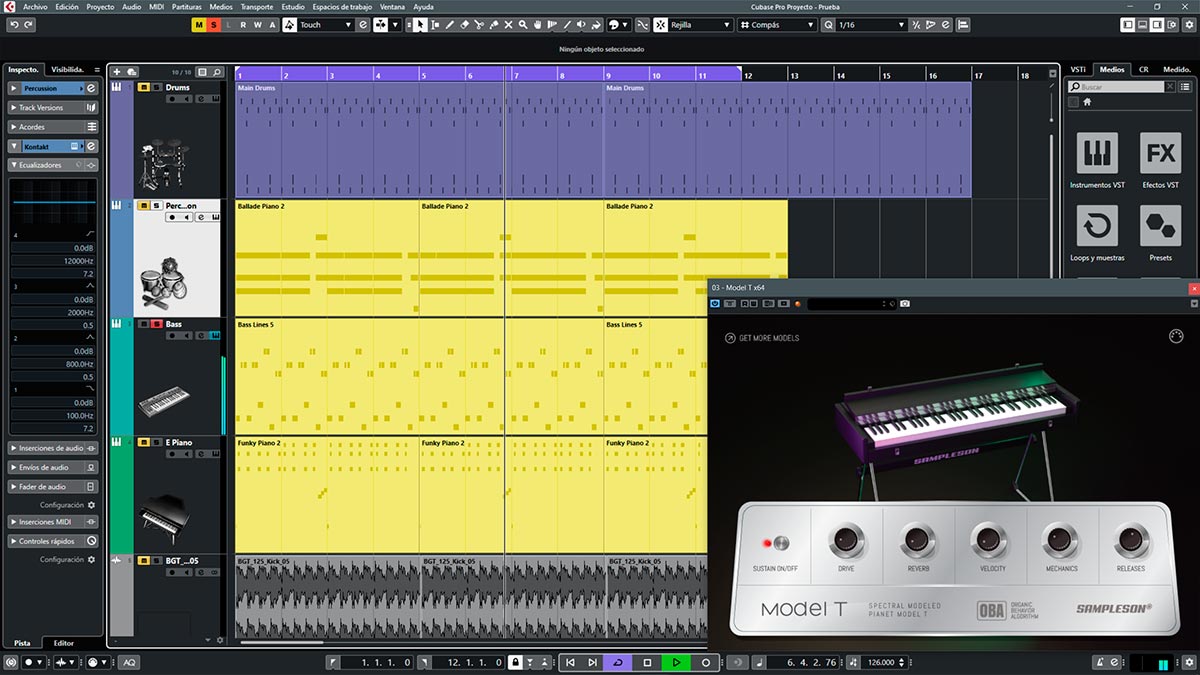Open Compás grid type dropdown
This screenshot has width=1200, height=675.
click(778, 24)
